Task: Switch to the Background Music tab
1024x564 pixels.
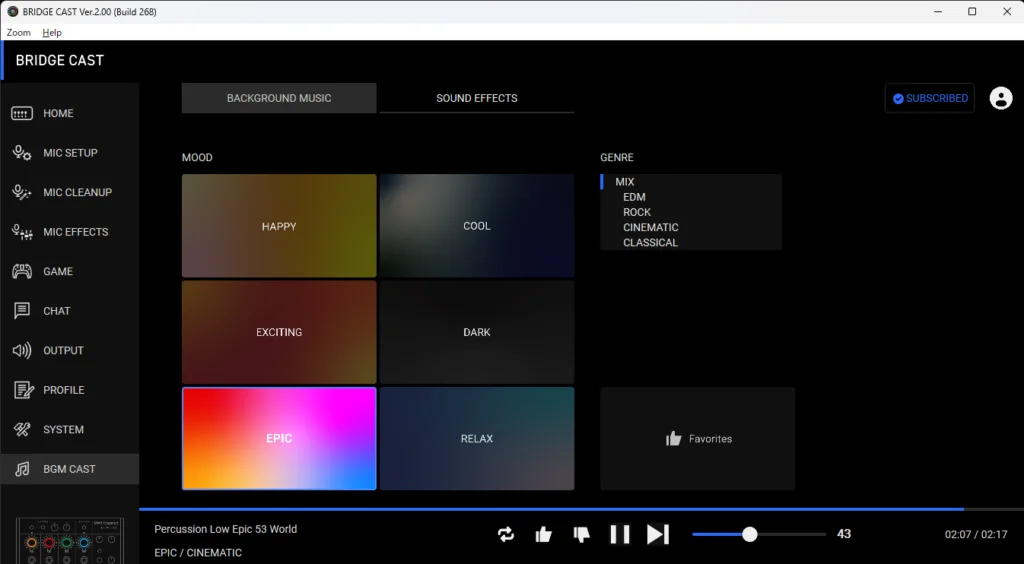Action: [279, 98]
